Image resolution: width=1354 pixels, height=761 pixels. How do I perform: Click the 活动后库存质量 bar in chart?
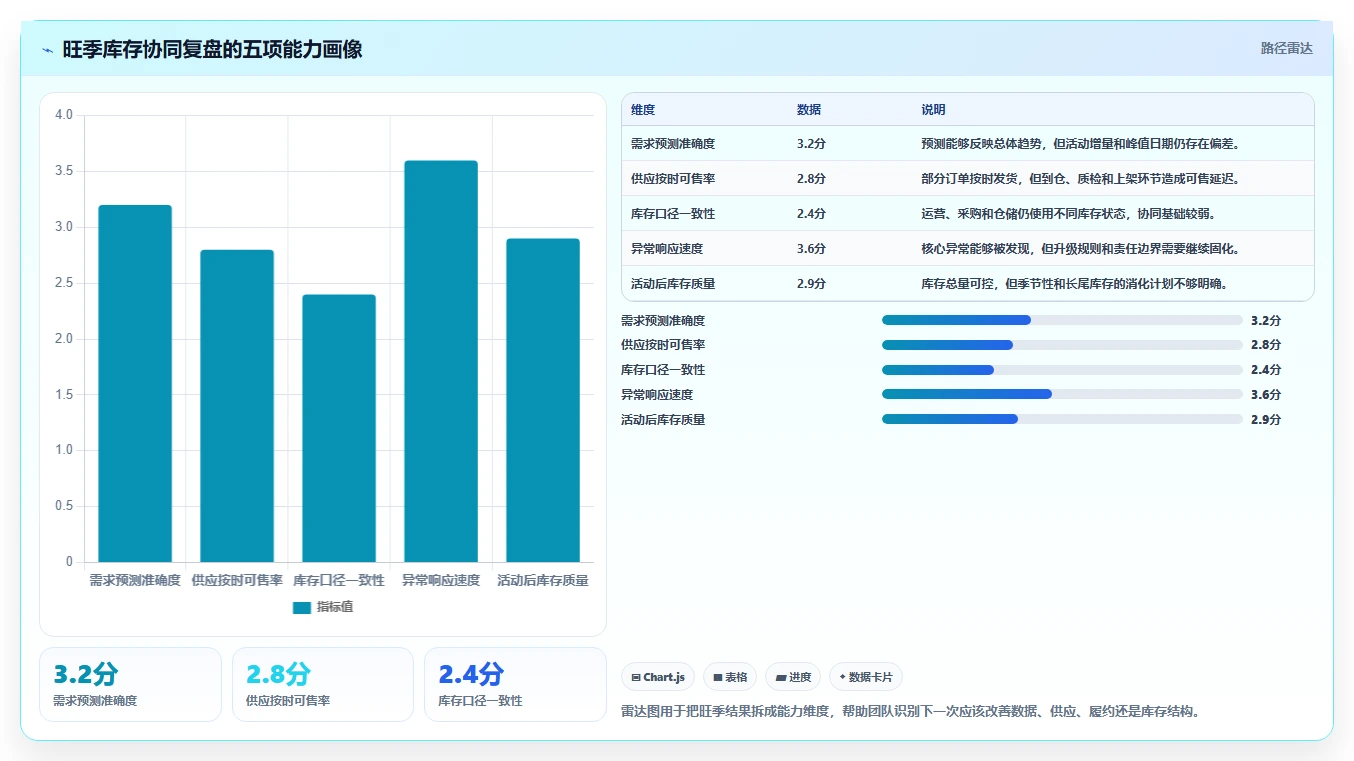click(x=543, y=400)
